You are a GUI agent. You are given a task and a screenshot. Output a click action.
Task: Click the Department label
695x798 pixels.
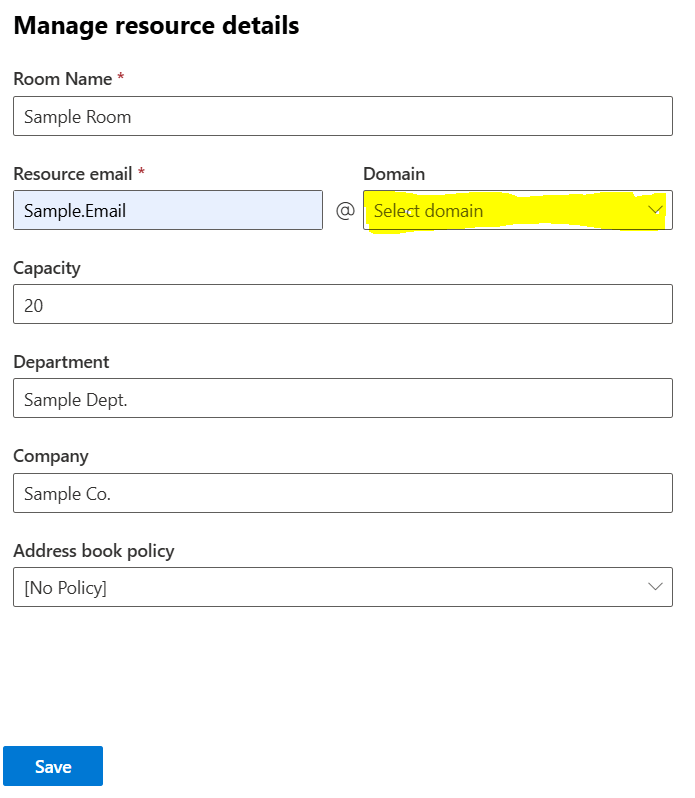(61, 362)
